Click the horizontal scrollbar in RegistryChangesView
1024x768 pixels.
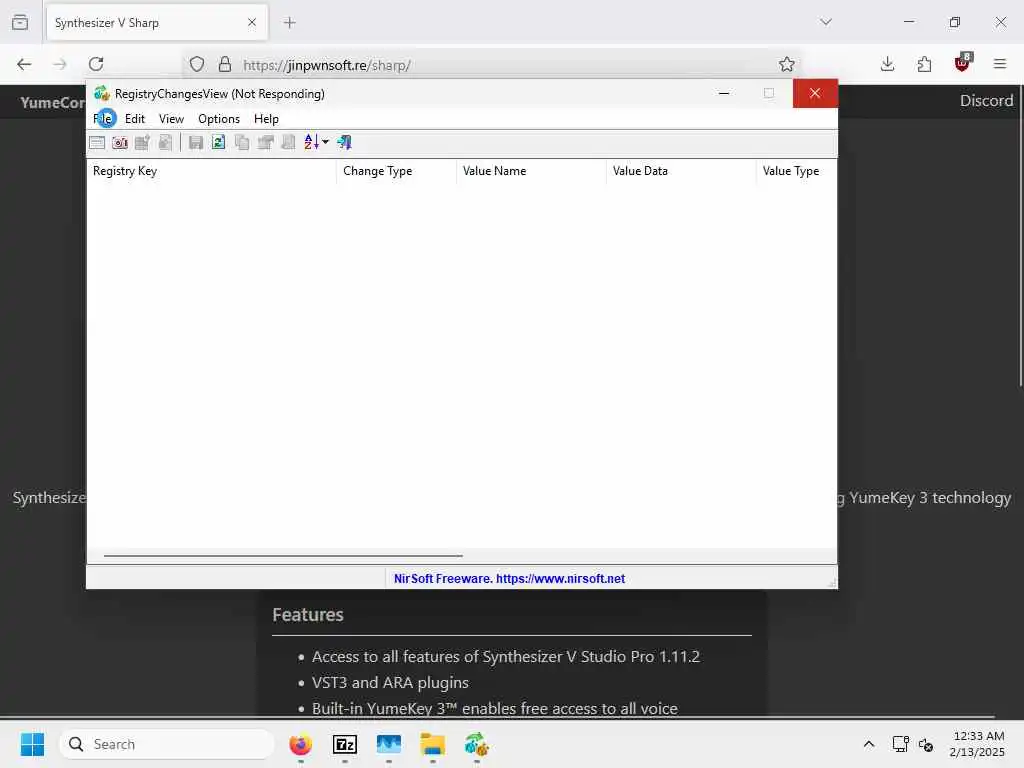click(283, 556)
